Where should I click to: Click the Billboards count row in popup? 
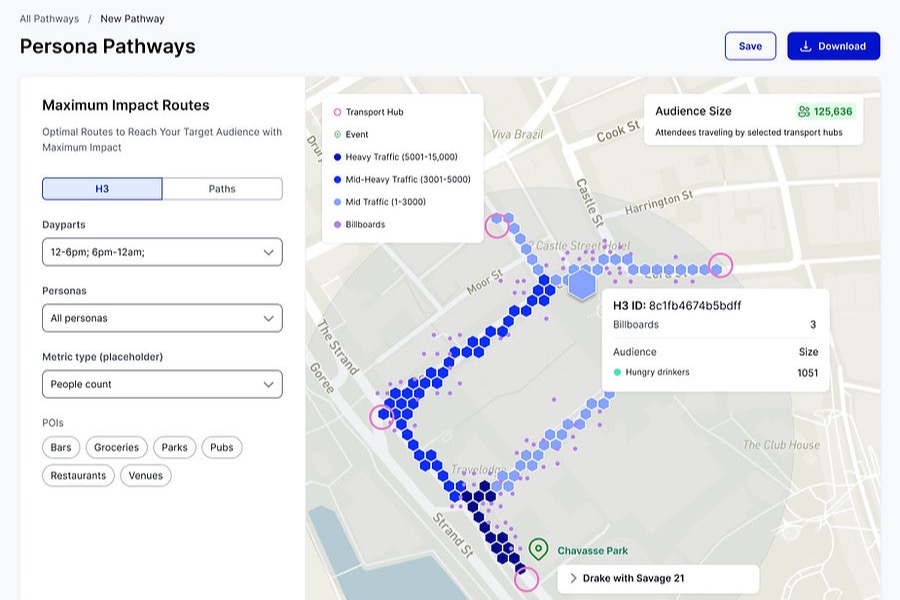coord(715,324)
